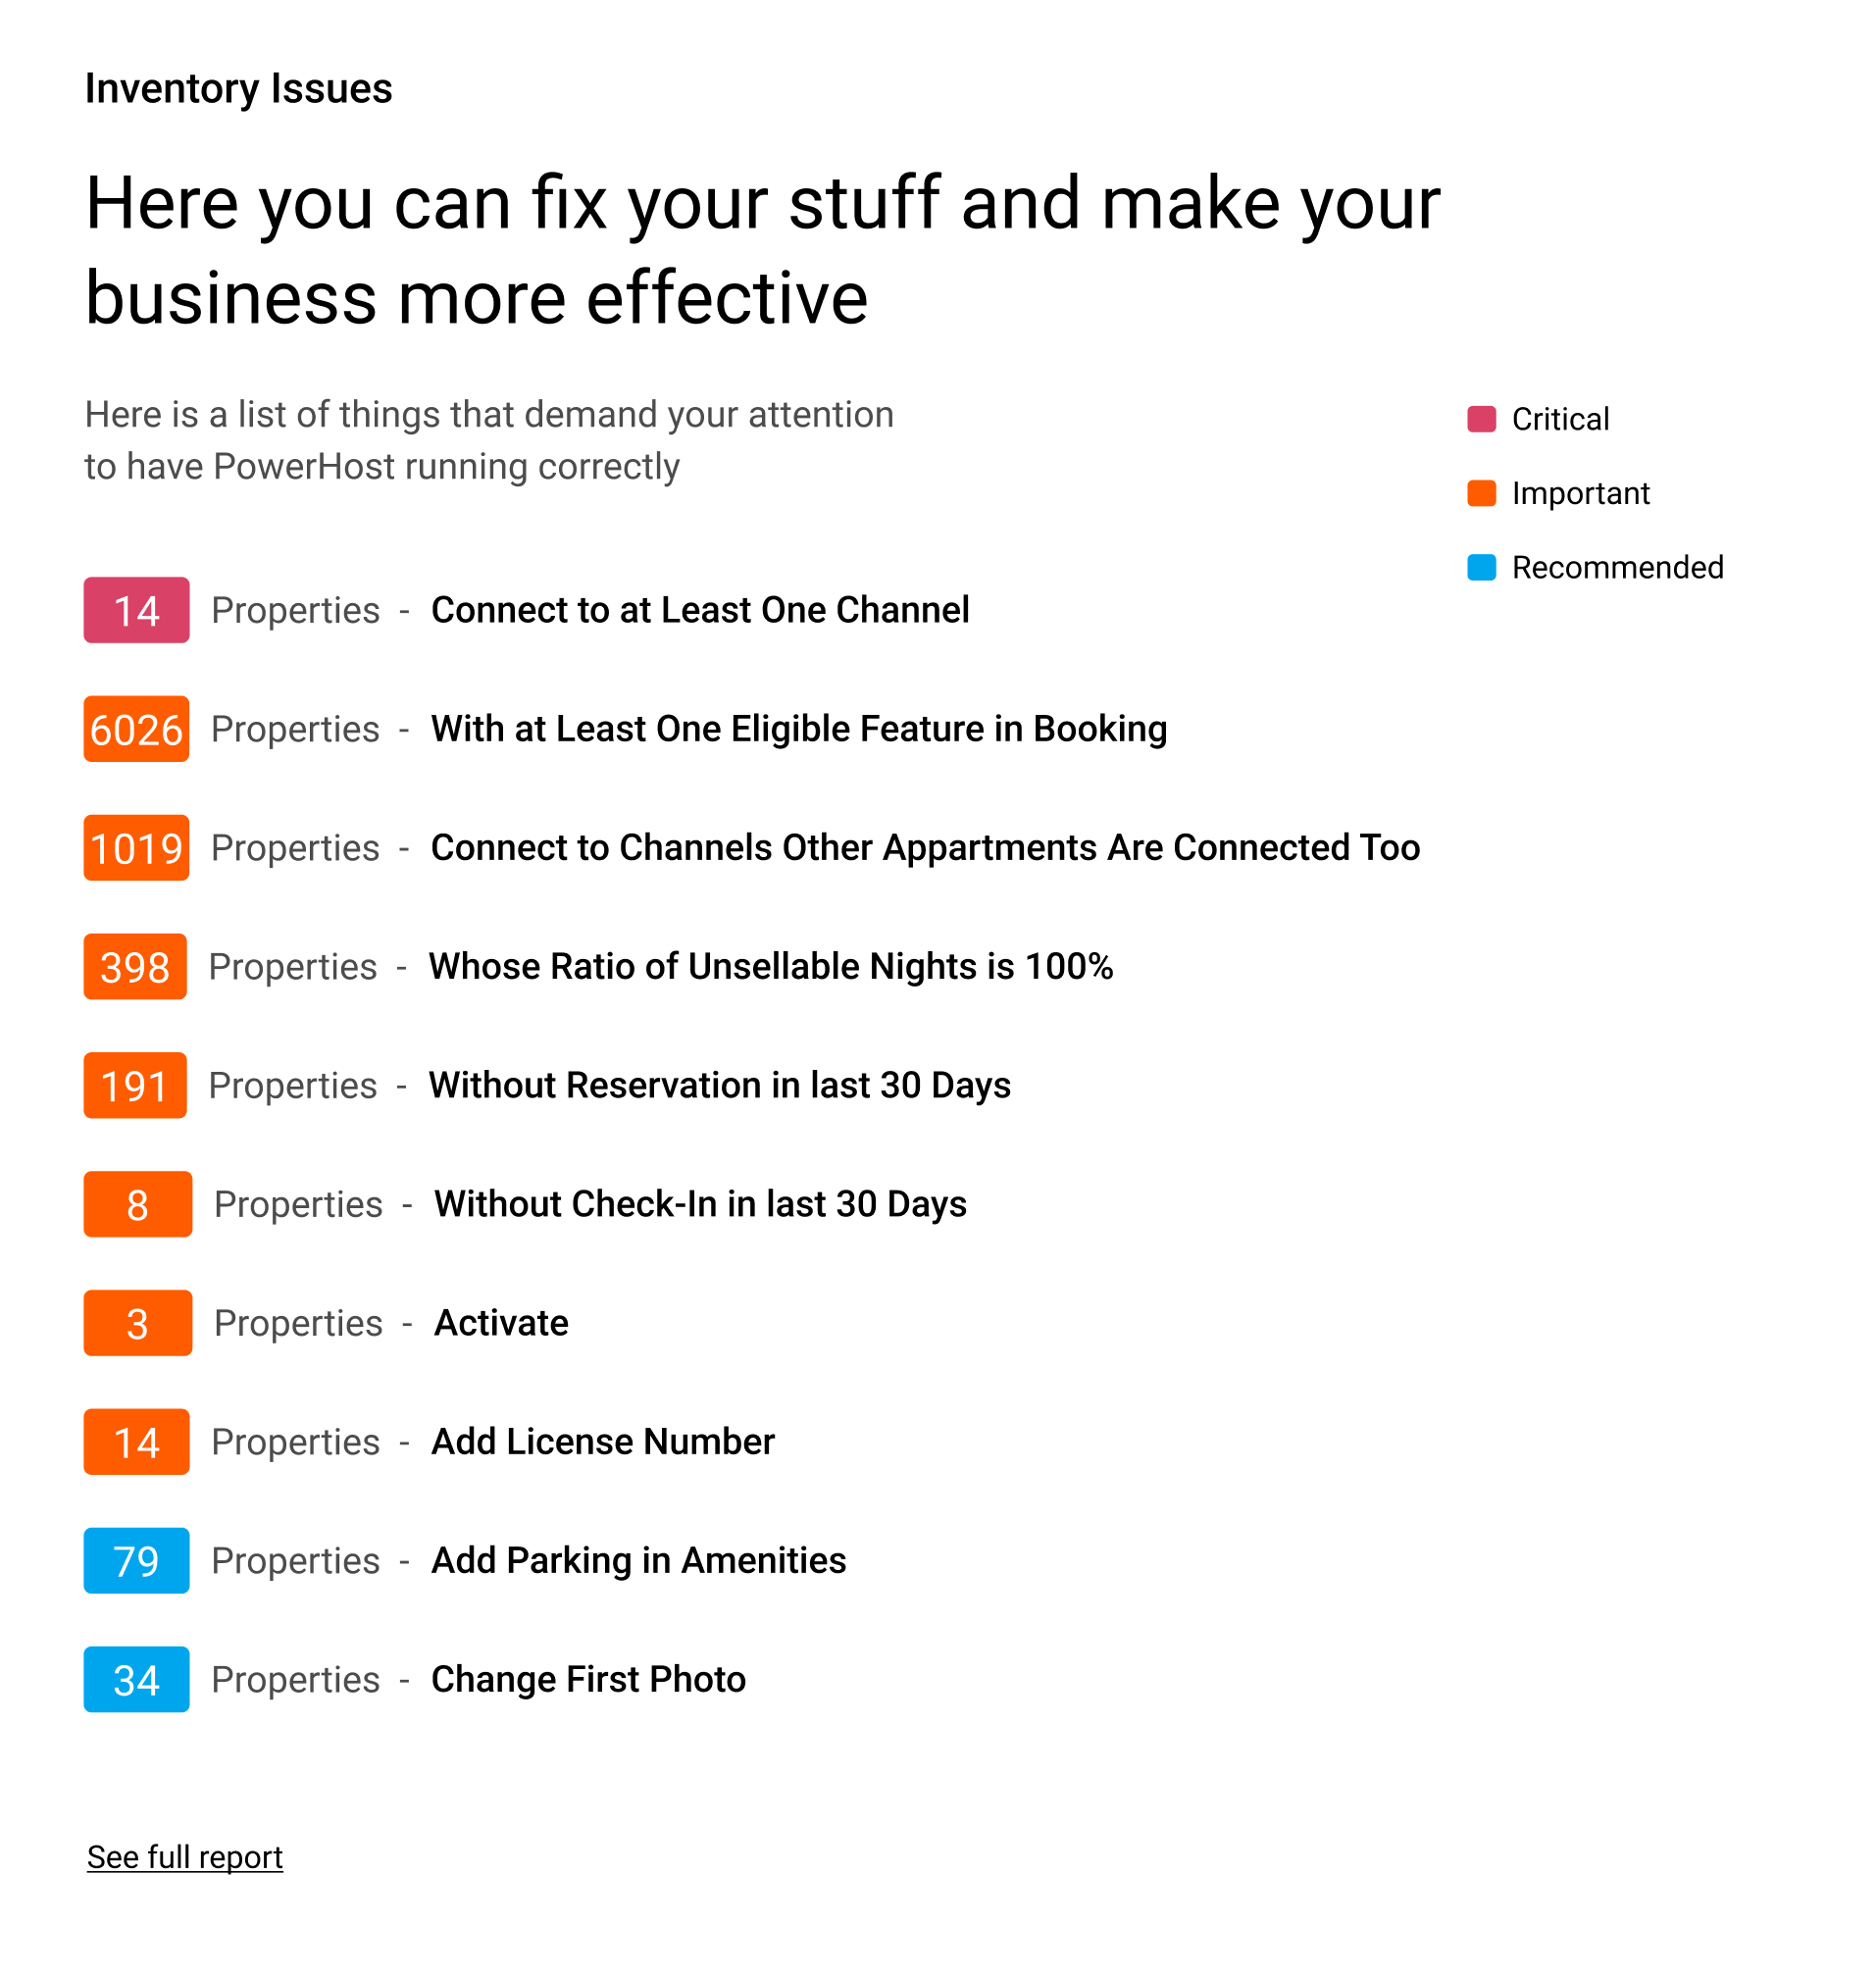Click the Activate properties issue
The image size is (1876, 1976).
[x=501, y=1323]
